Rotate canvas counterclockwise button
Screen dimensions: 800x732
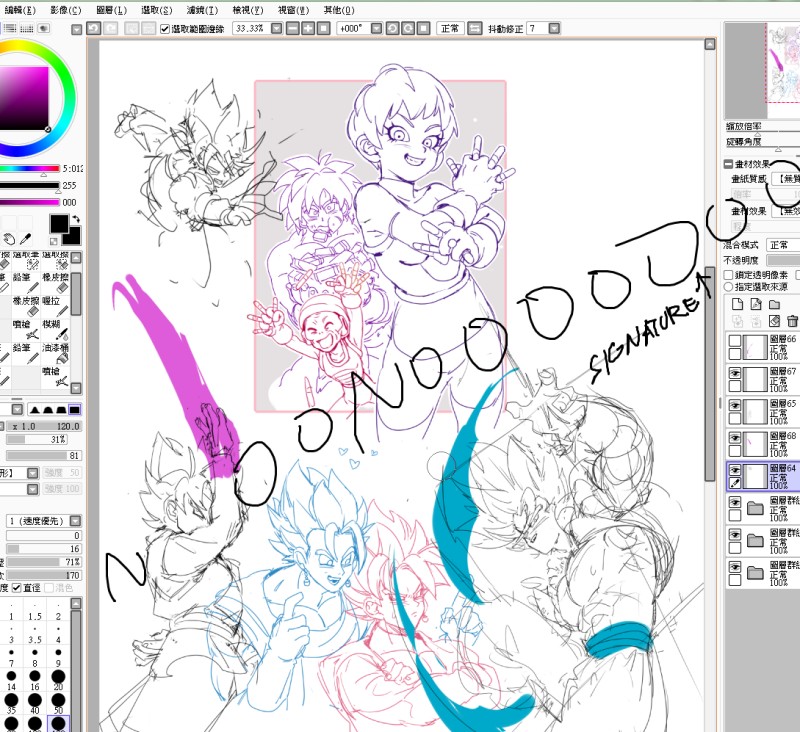pyautogui.click(x=392, y=29)
